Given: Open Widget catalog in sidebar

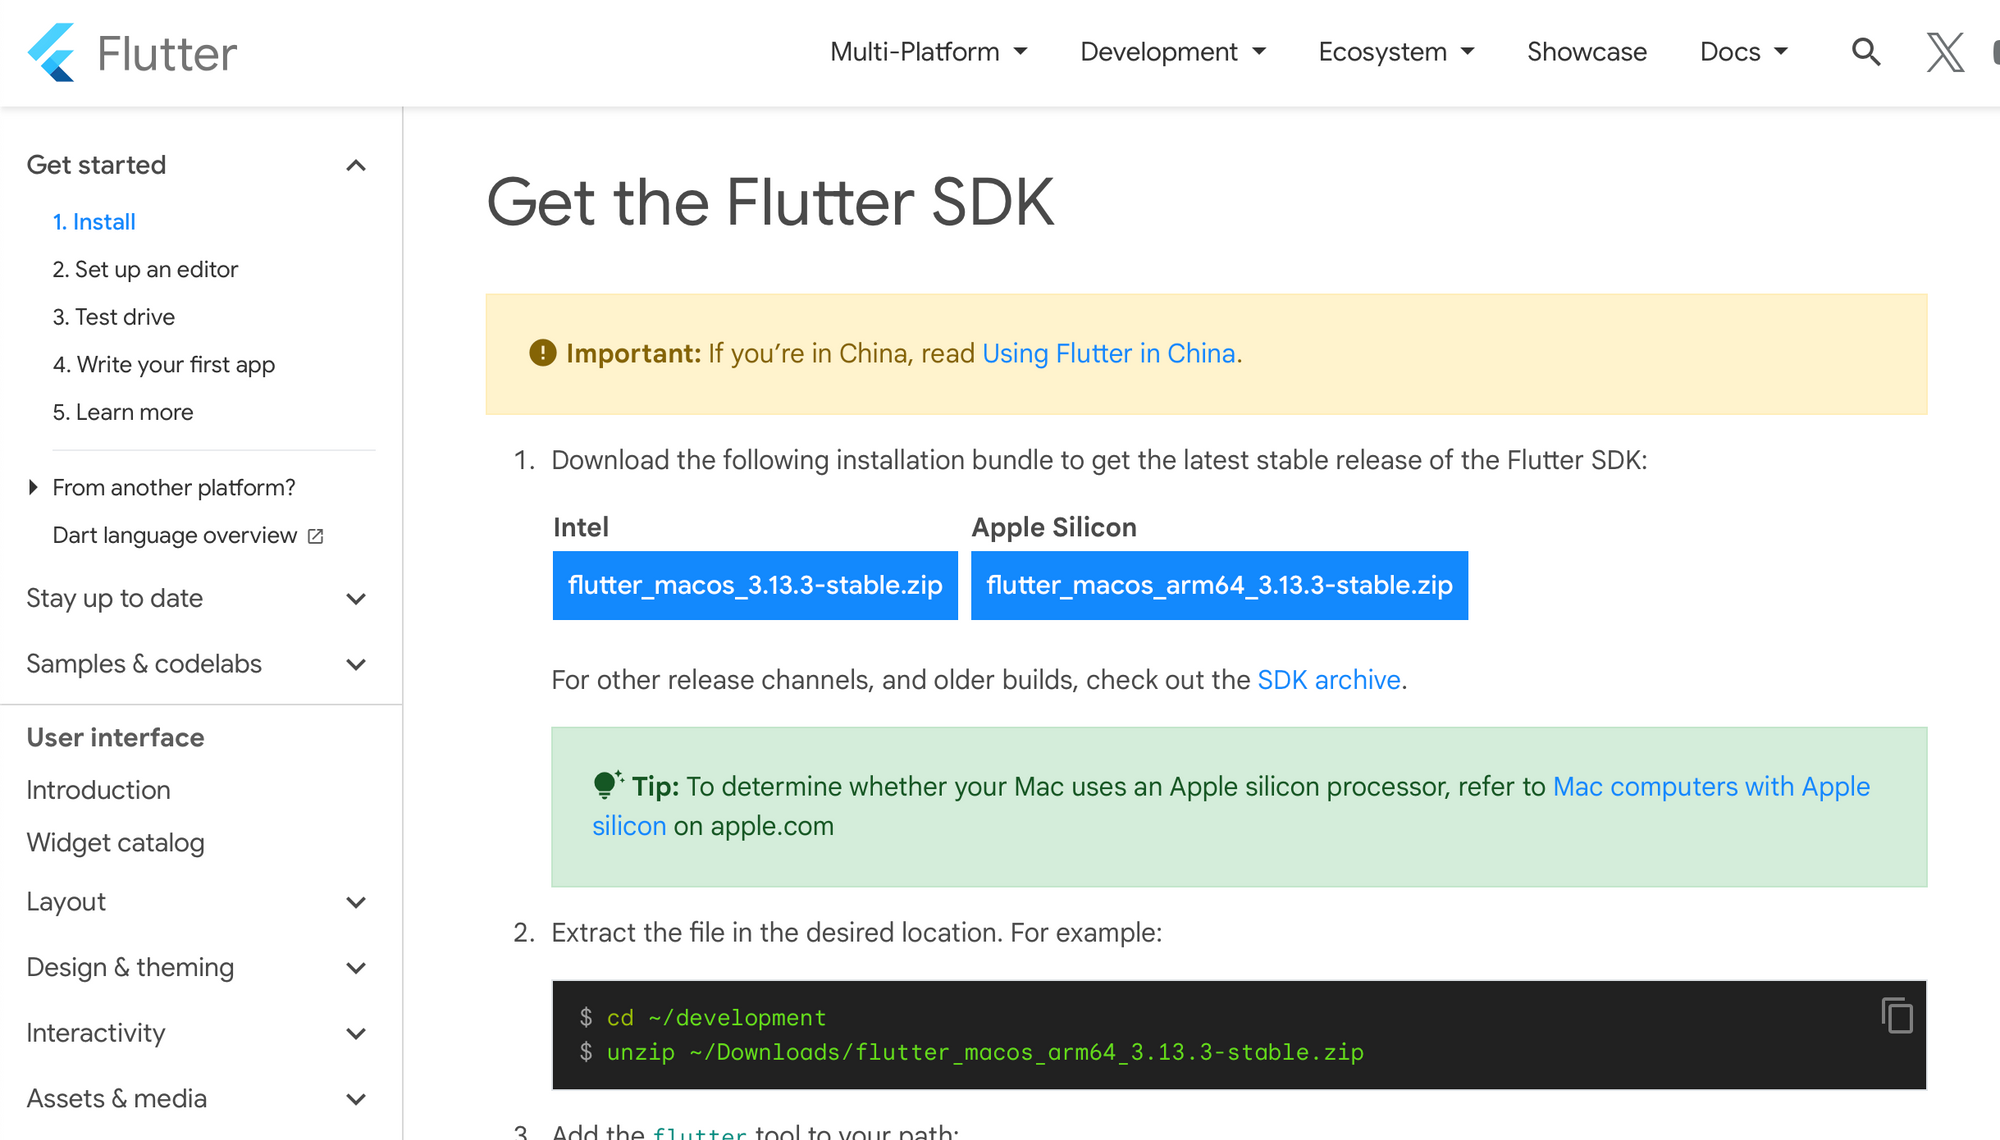Looking at the screenshot, I should [x=115, y=843].
